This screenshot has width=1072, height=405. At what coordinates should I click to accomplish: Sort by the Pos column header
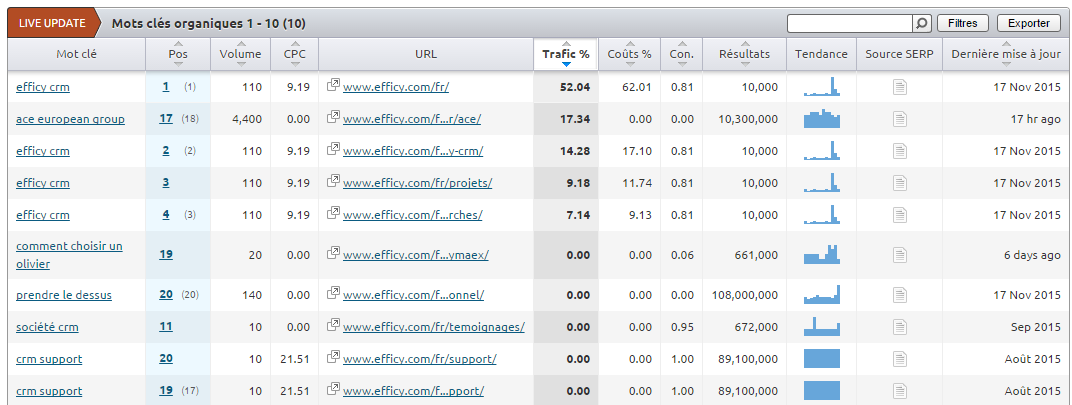[178, 54]
